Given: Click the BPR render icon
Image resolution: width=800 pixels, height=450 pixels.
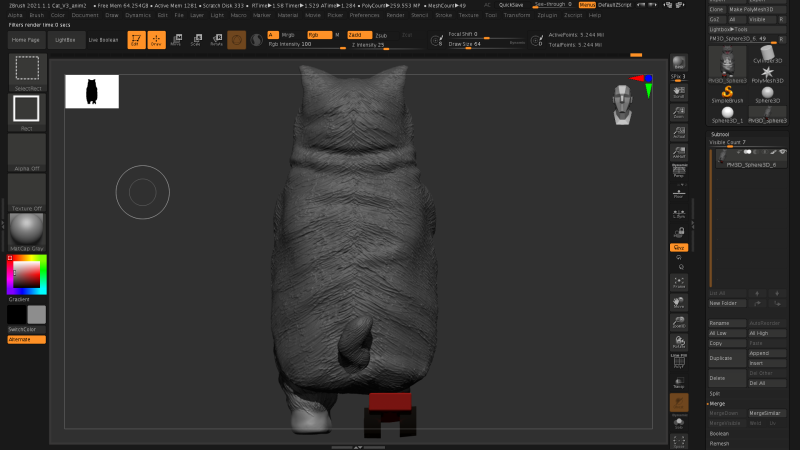Looking at the screenshot, I should (x=679, y=63).
